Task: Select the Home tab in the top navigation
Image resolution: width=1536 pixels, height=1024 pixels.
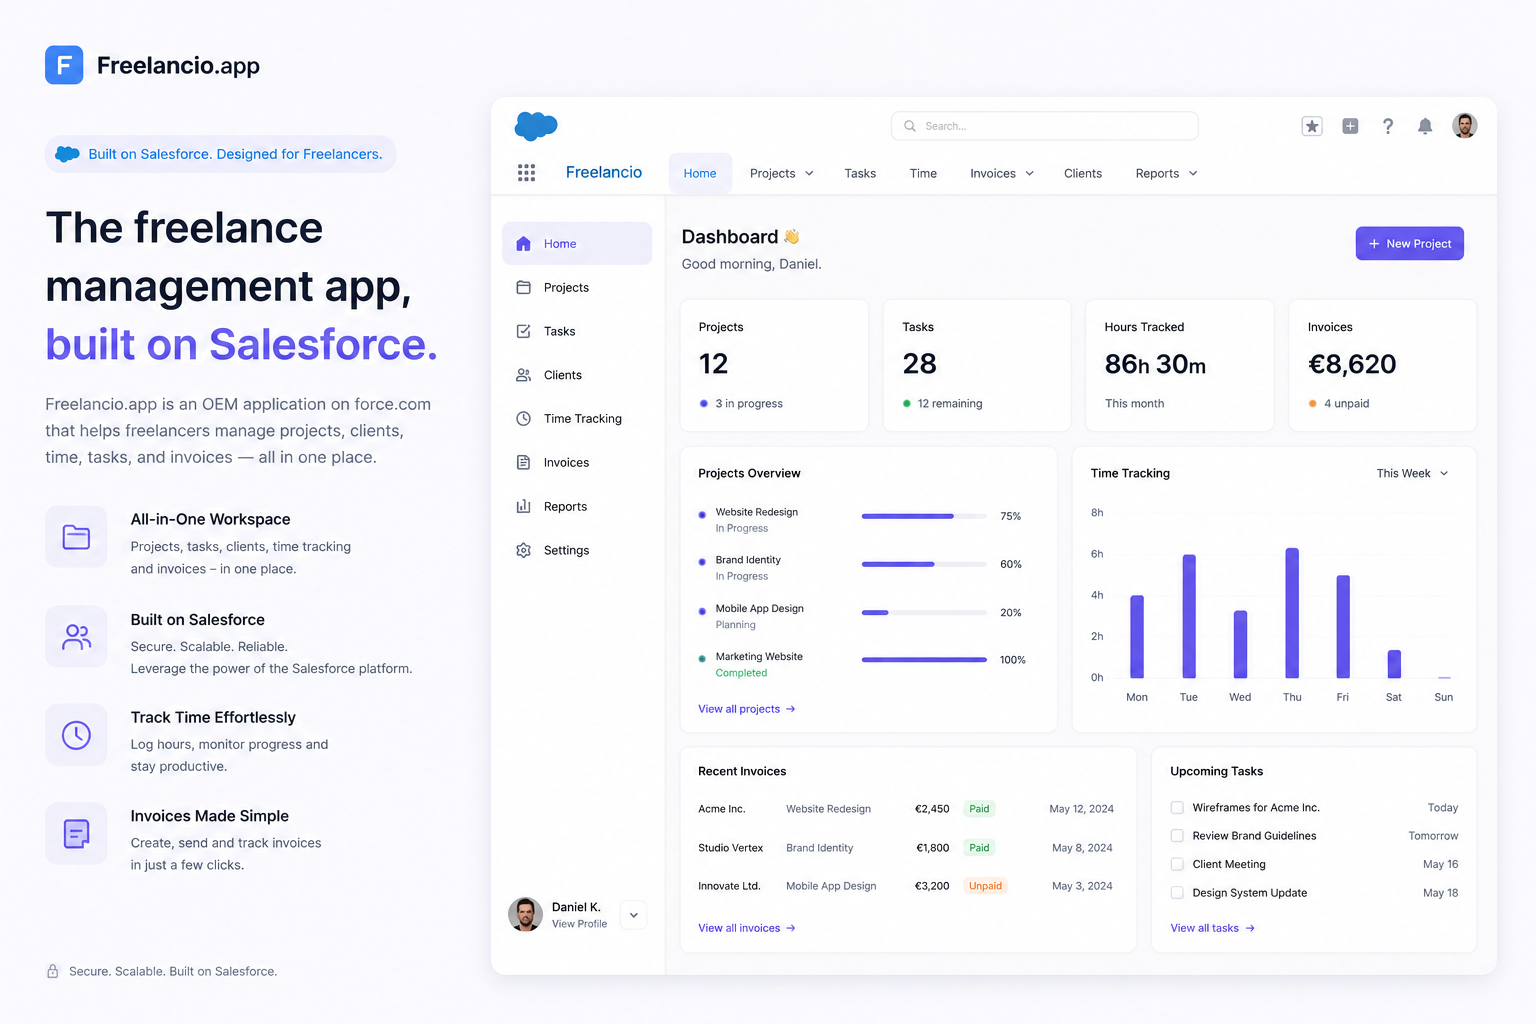Action: click(x=700, y=173)
